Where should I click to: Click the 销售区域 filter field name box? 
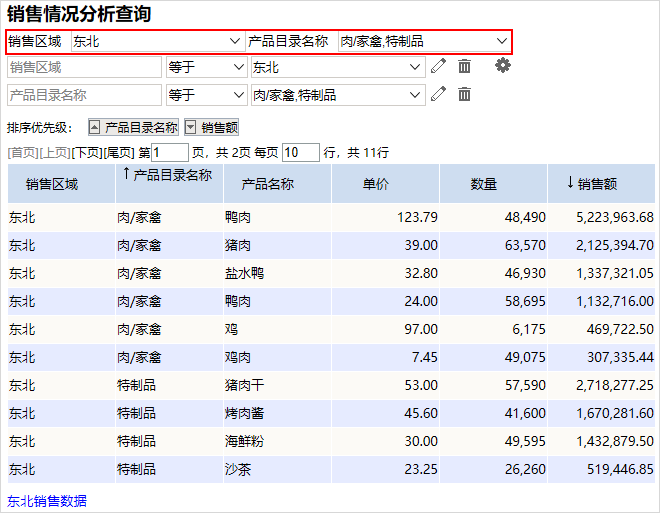click(84, 67)
